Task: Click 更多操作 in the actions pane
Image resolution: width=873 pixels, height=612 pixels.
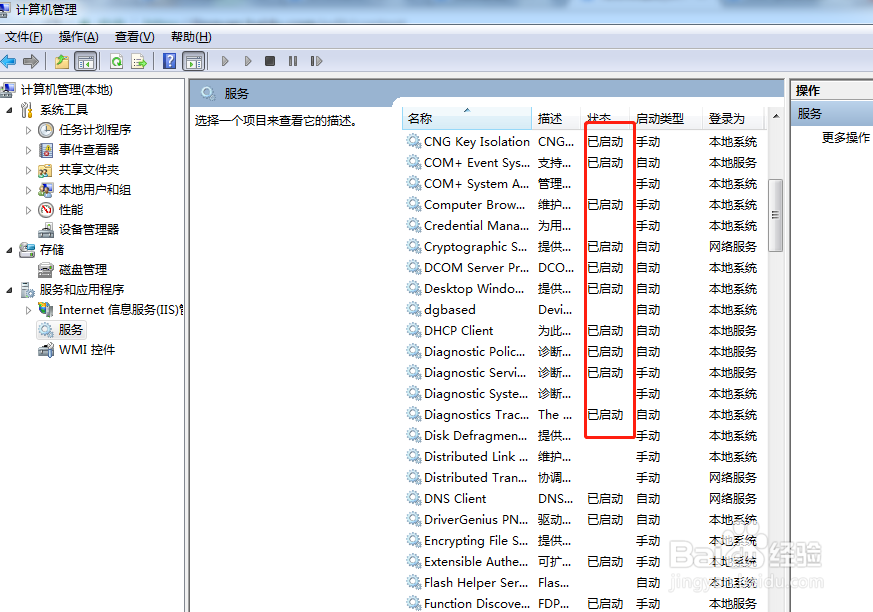Action: 846,138
